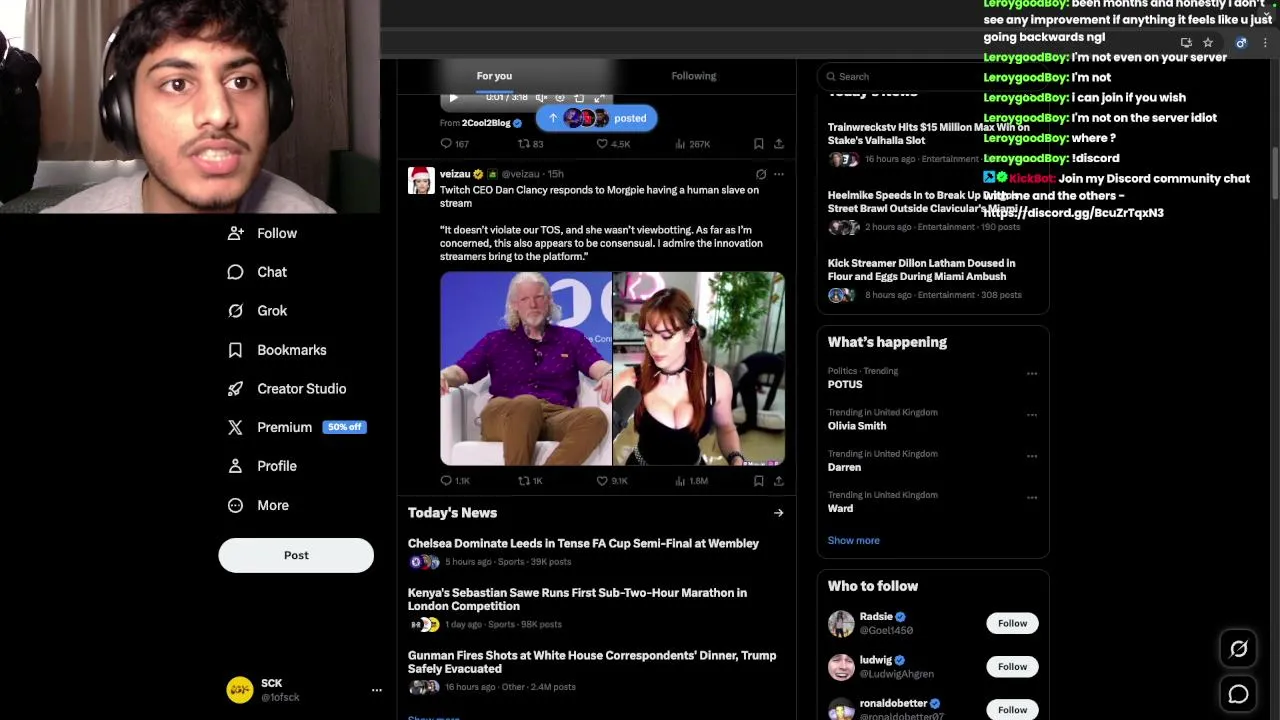Repost the post with 83 reposts
This screenshot has width=1280, height=720.
click(530, 144)
